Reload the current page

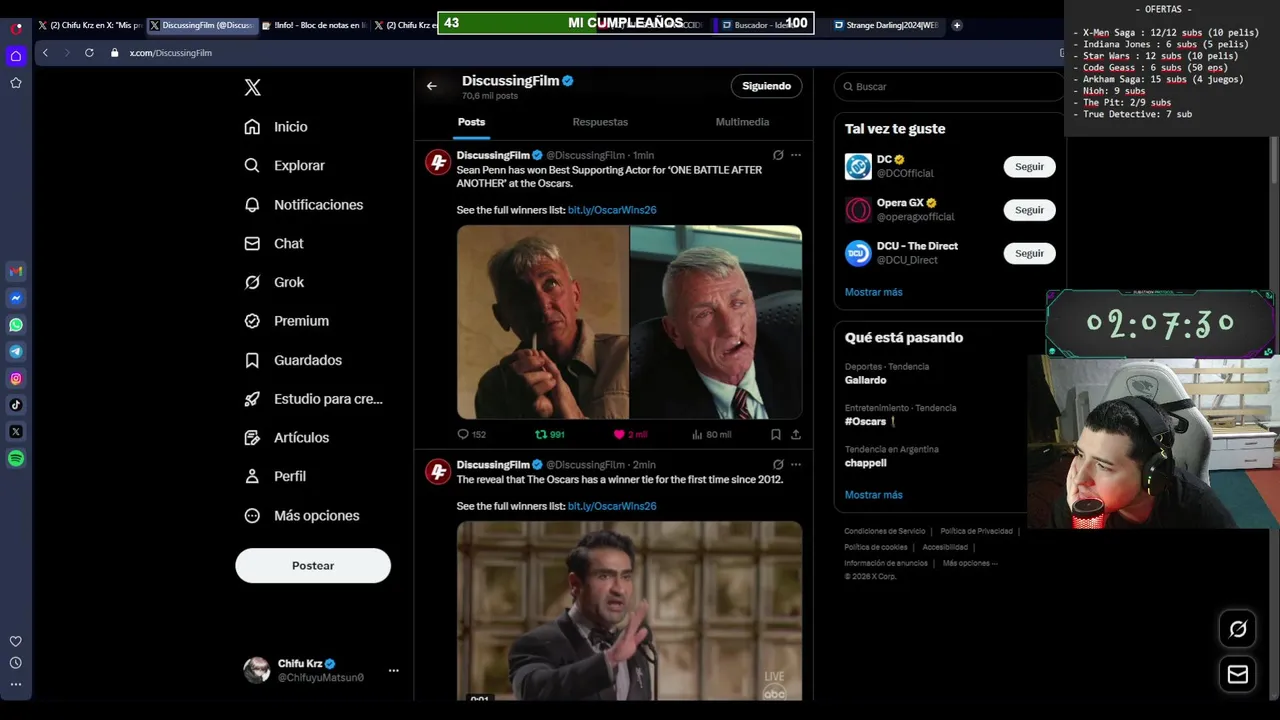89,53
